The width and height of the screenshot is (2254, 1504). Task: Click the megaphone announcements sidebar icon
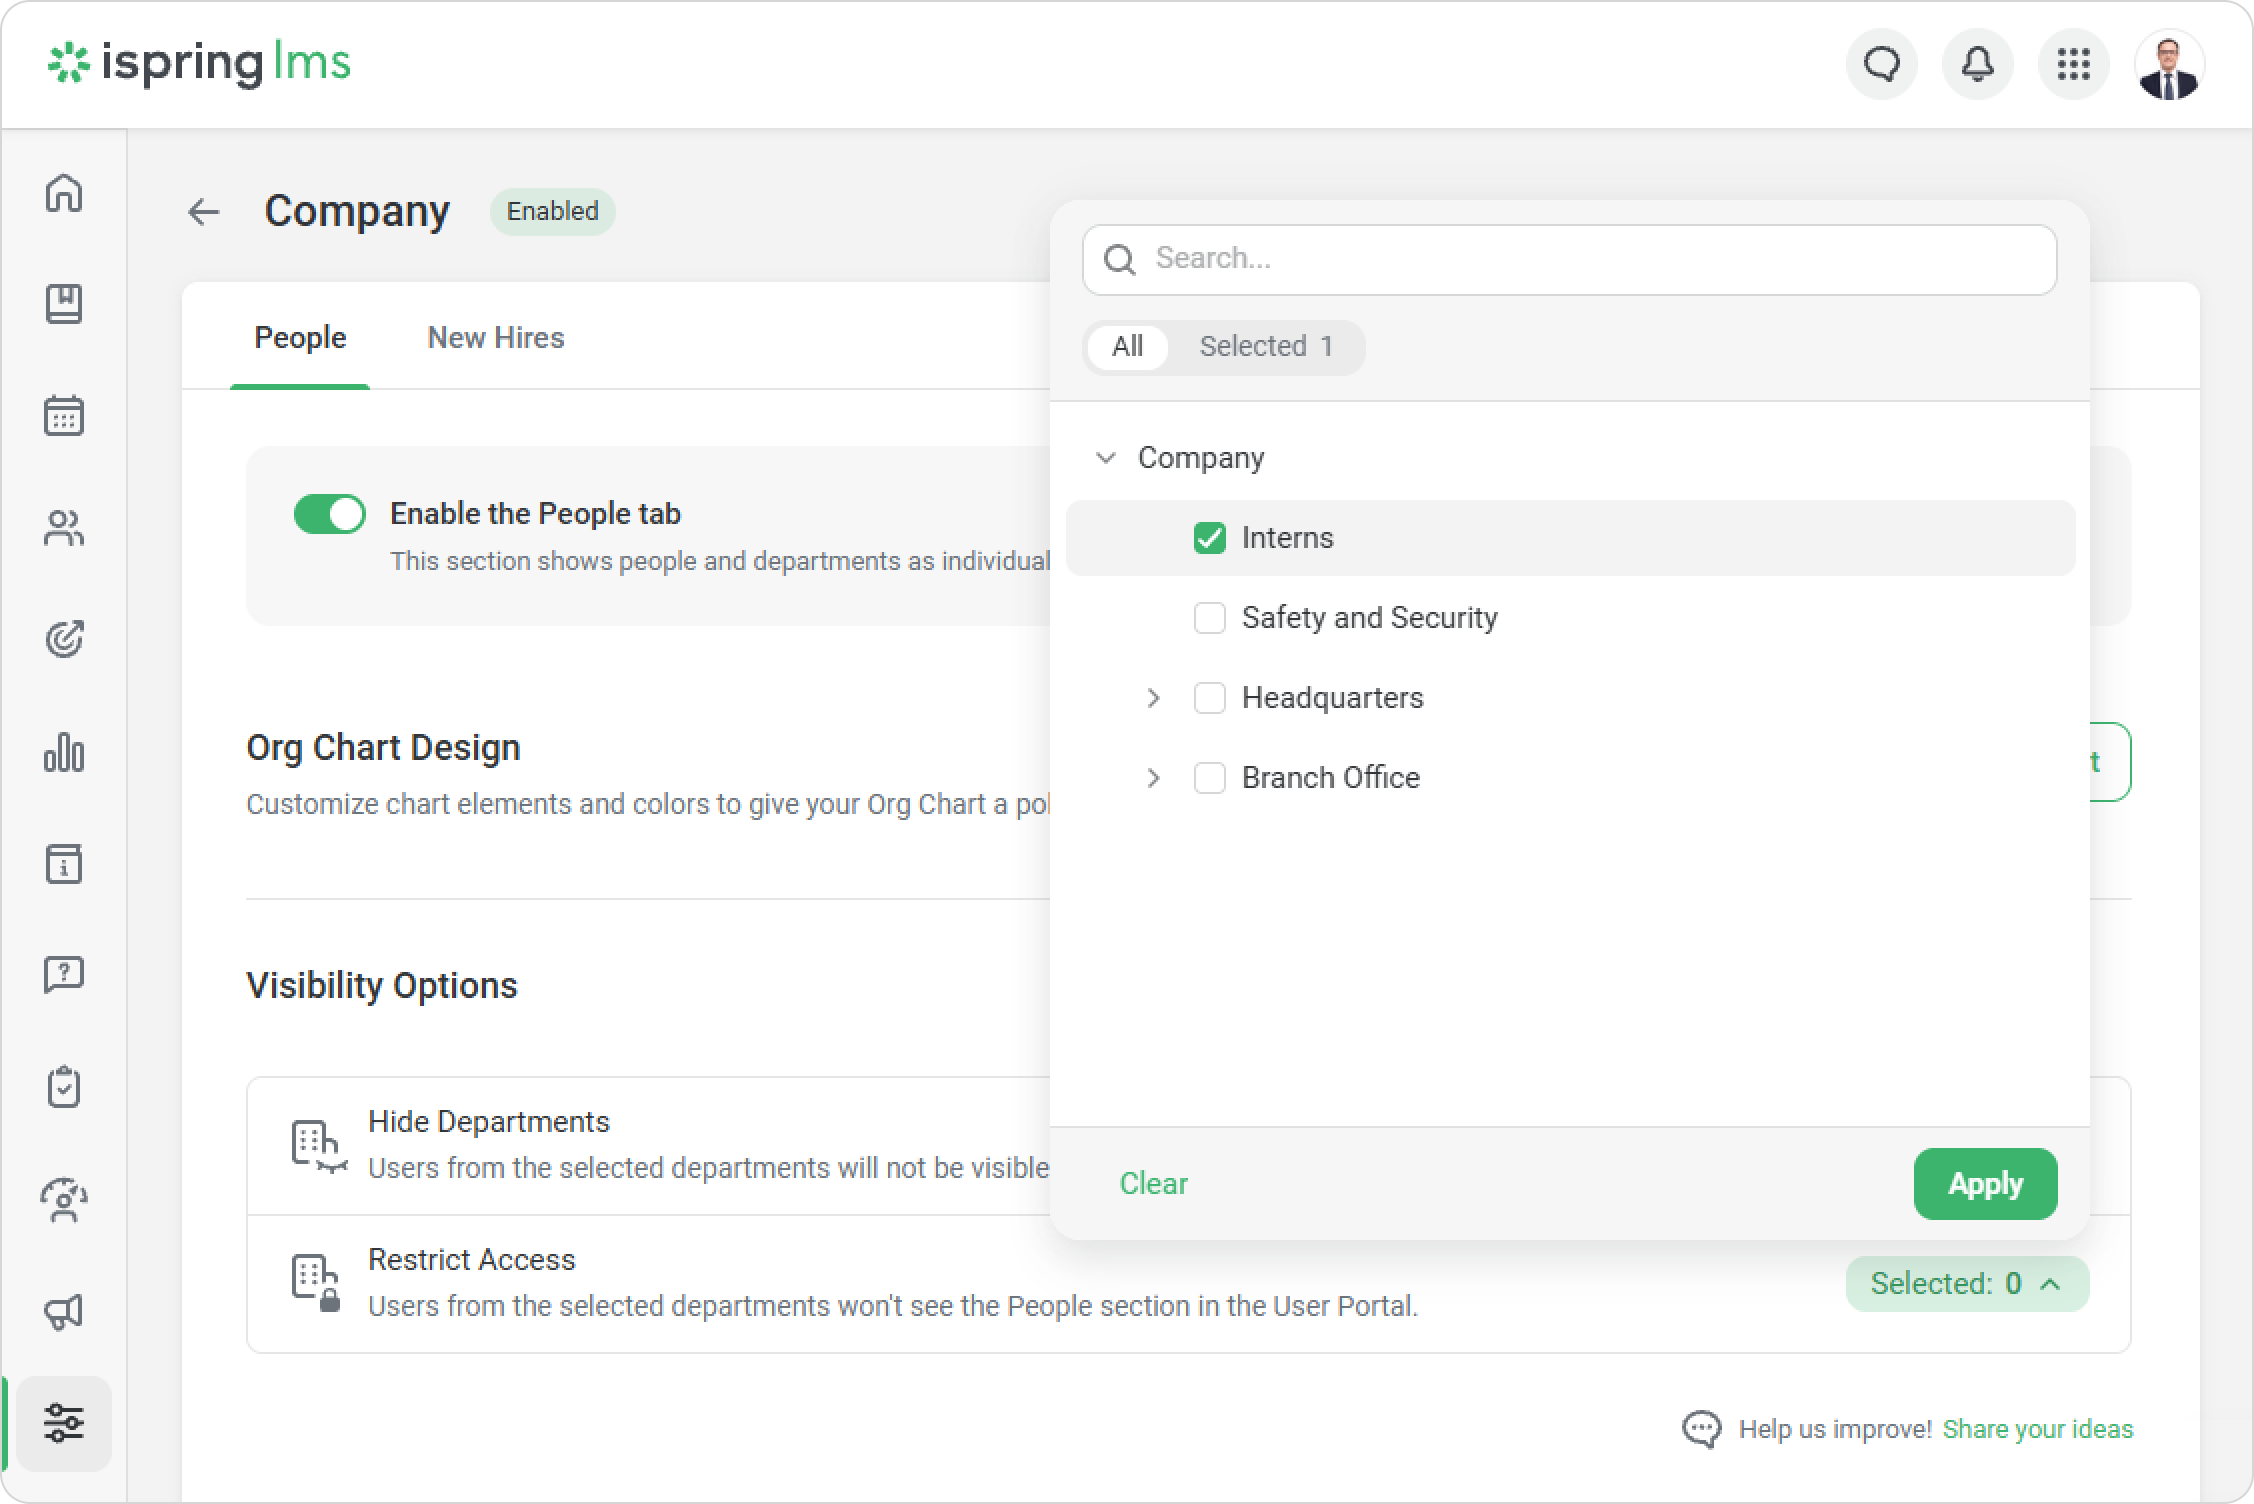[64, 1311]
